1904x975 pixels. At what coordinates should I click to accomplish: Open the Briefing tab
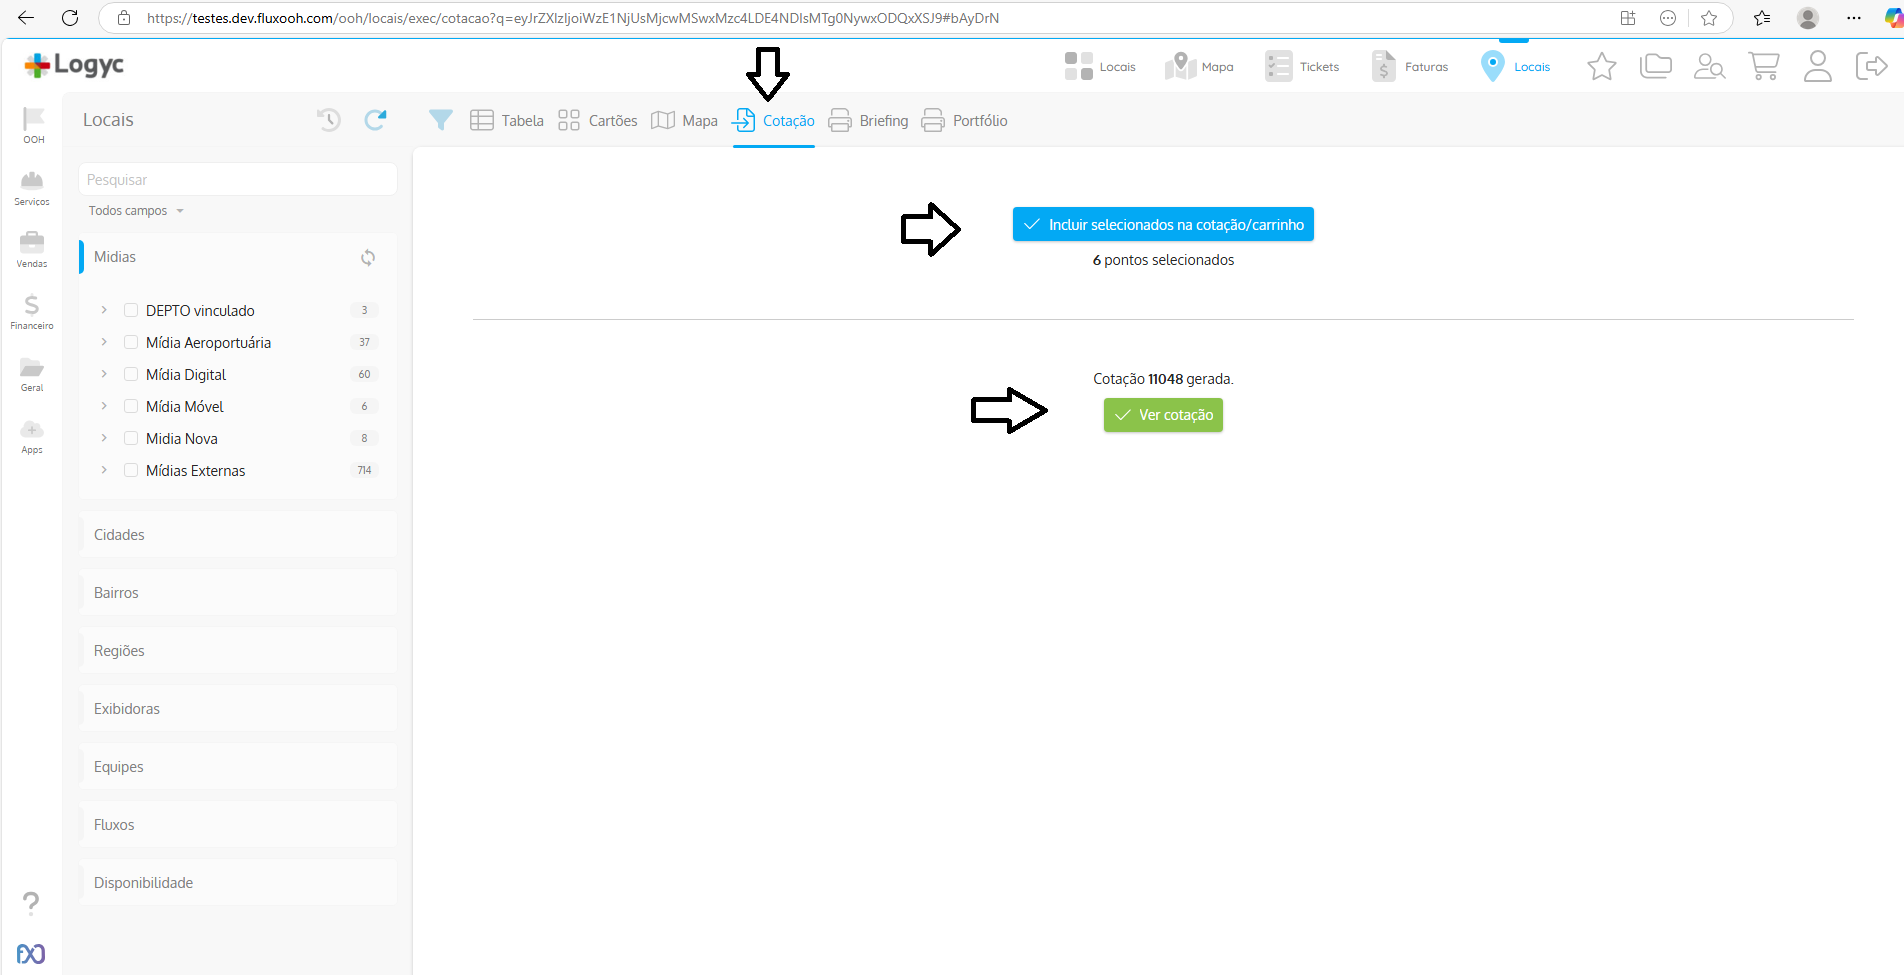coord(868,121)
